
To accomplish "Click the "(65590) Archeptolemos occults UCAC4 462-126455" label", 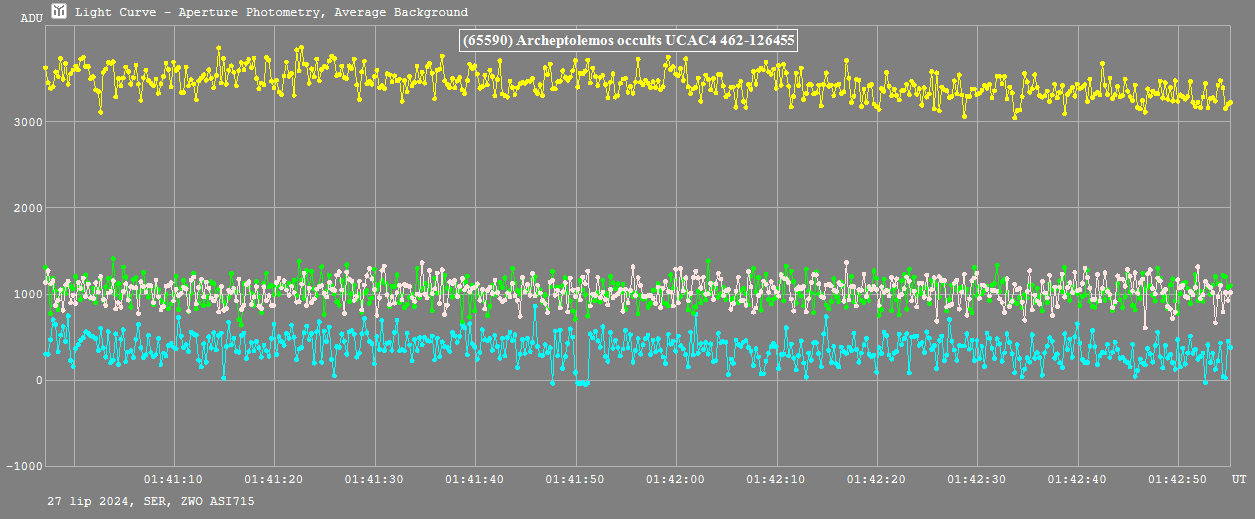I will click(629, 40).
